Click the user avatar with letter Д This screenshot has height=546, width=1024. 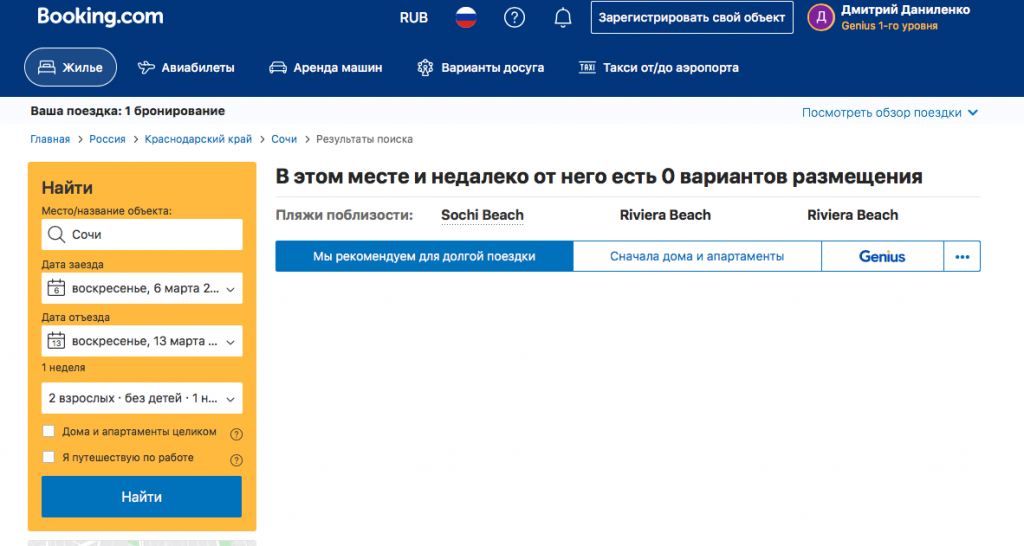pos(820,17)
